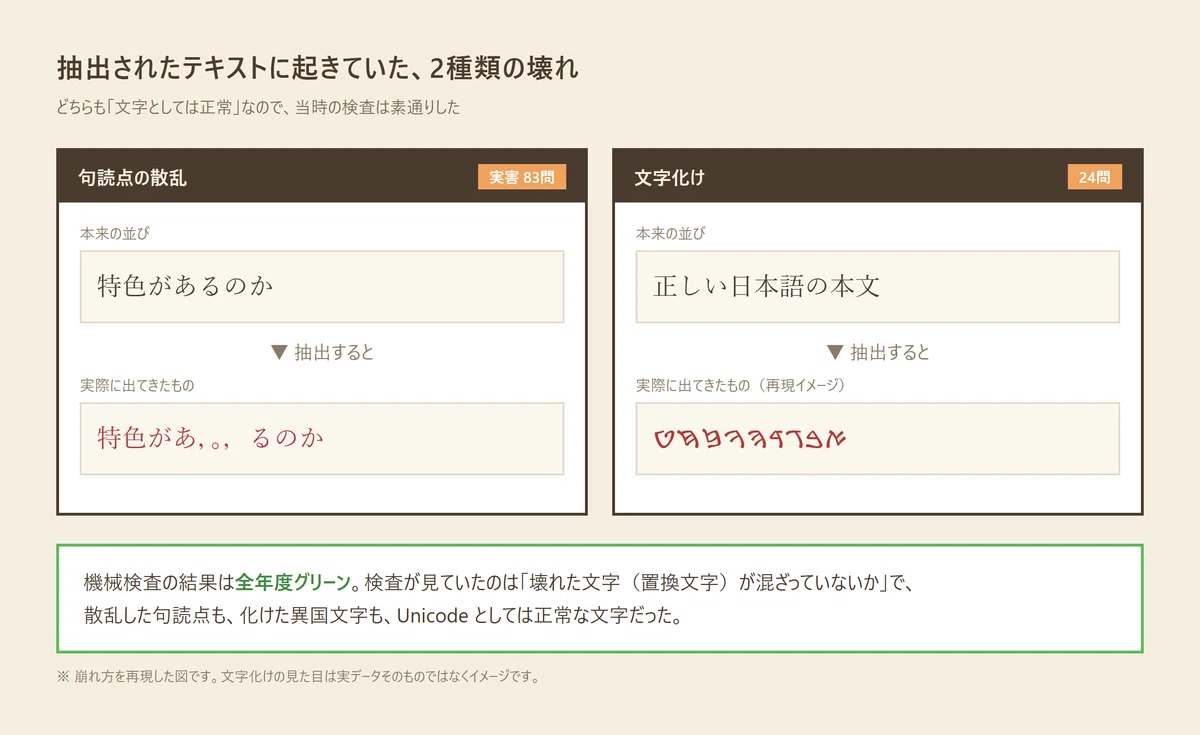1200x735 pixels.
Task: Select the 文字化け panel header
Action: pyautogui.click(x=878, y=177)
